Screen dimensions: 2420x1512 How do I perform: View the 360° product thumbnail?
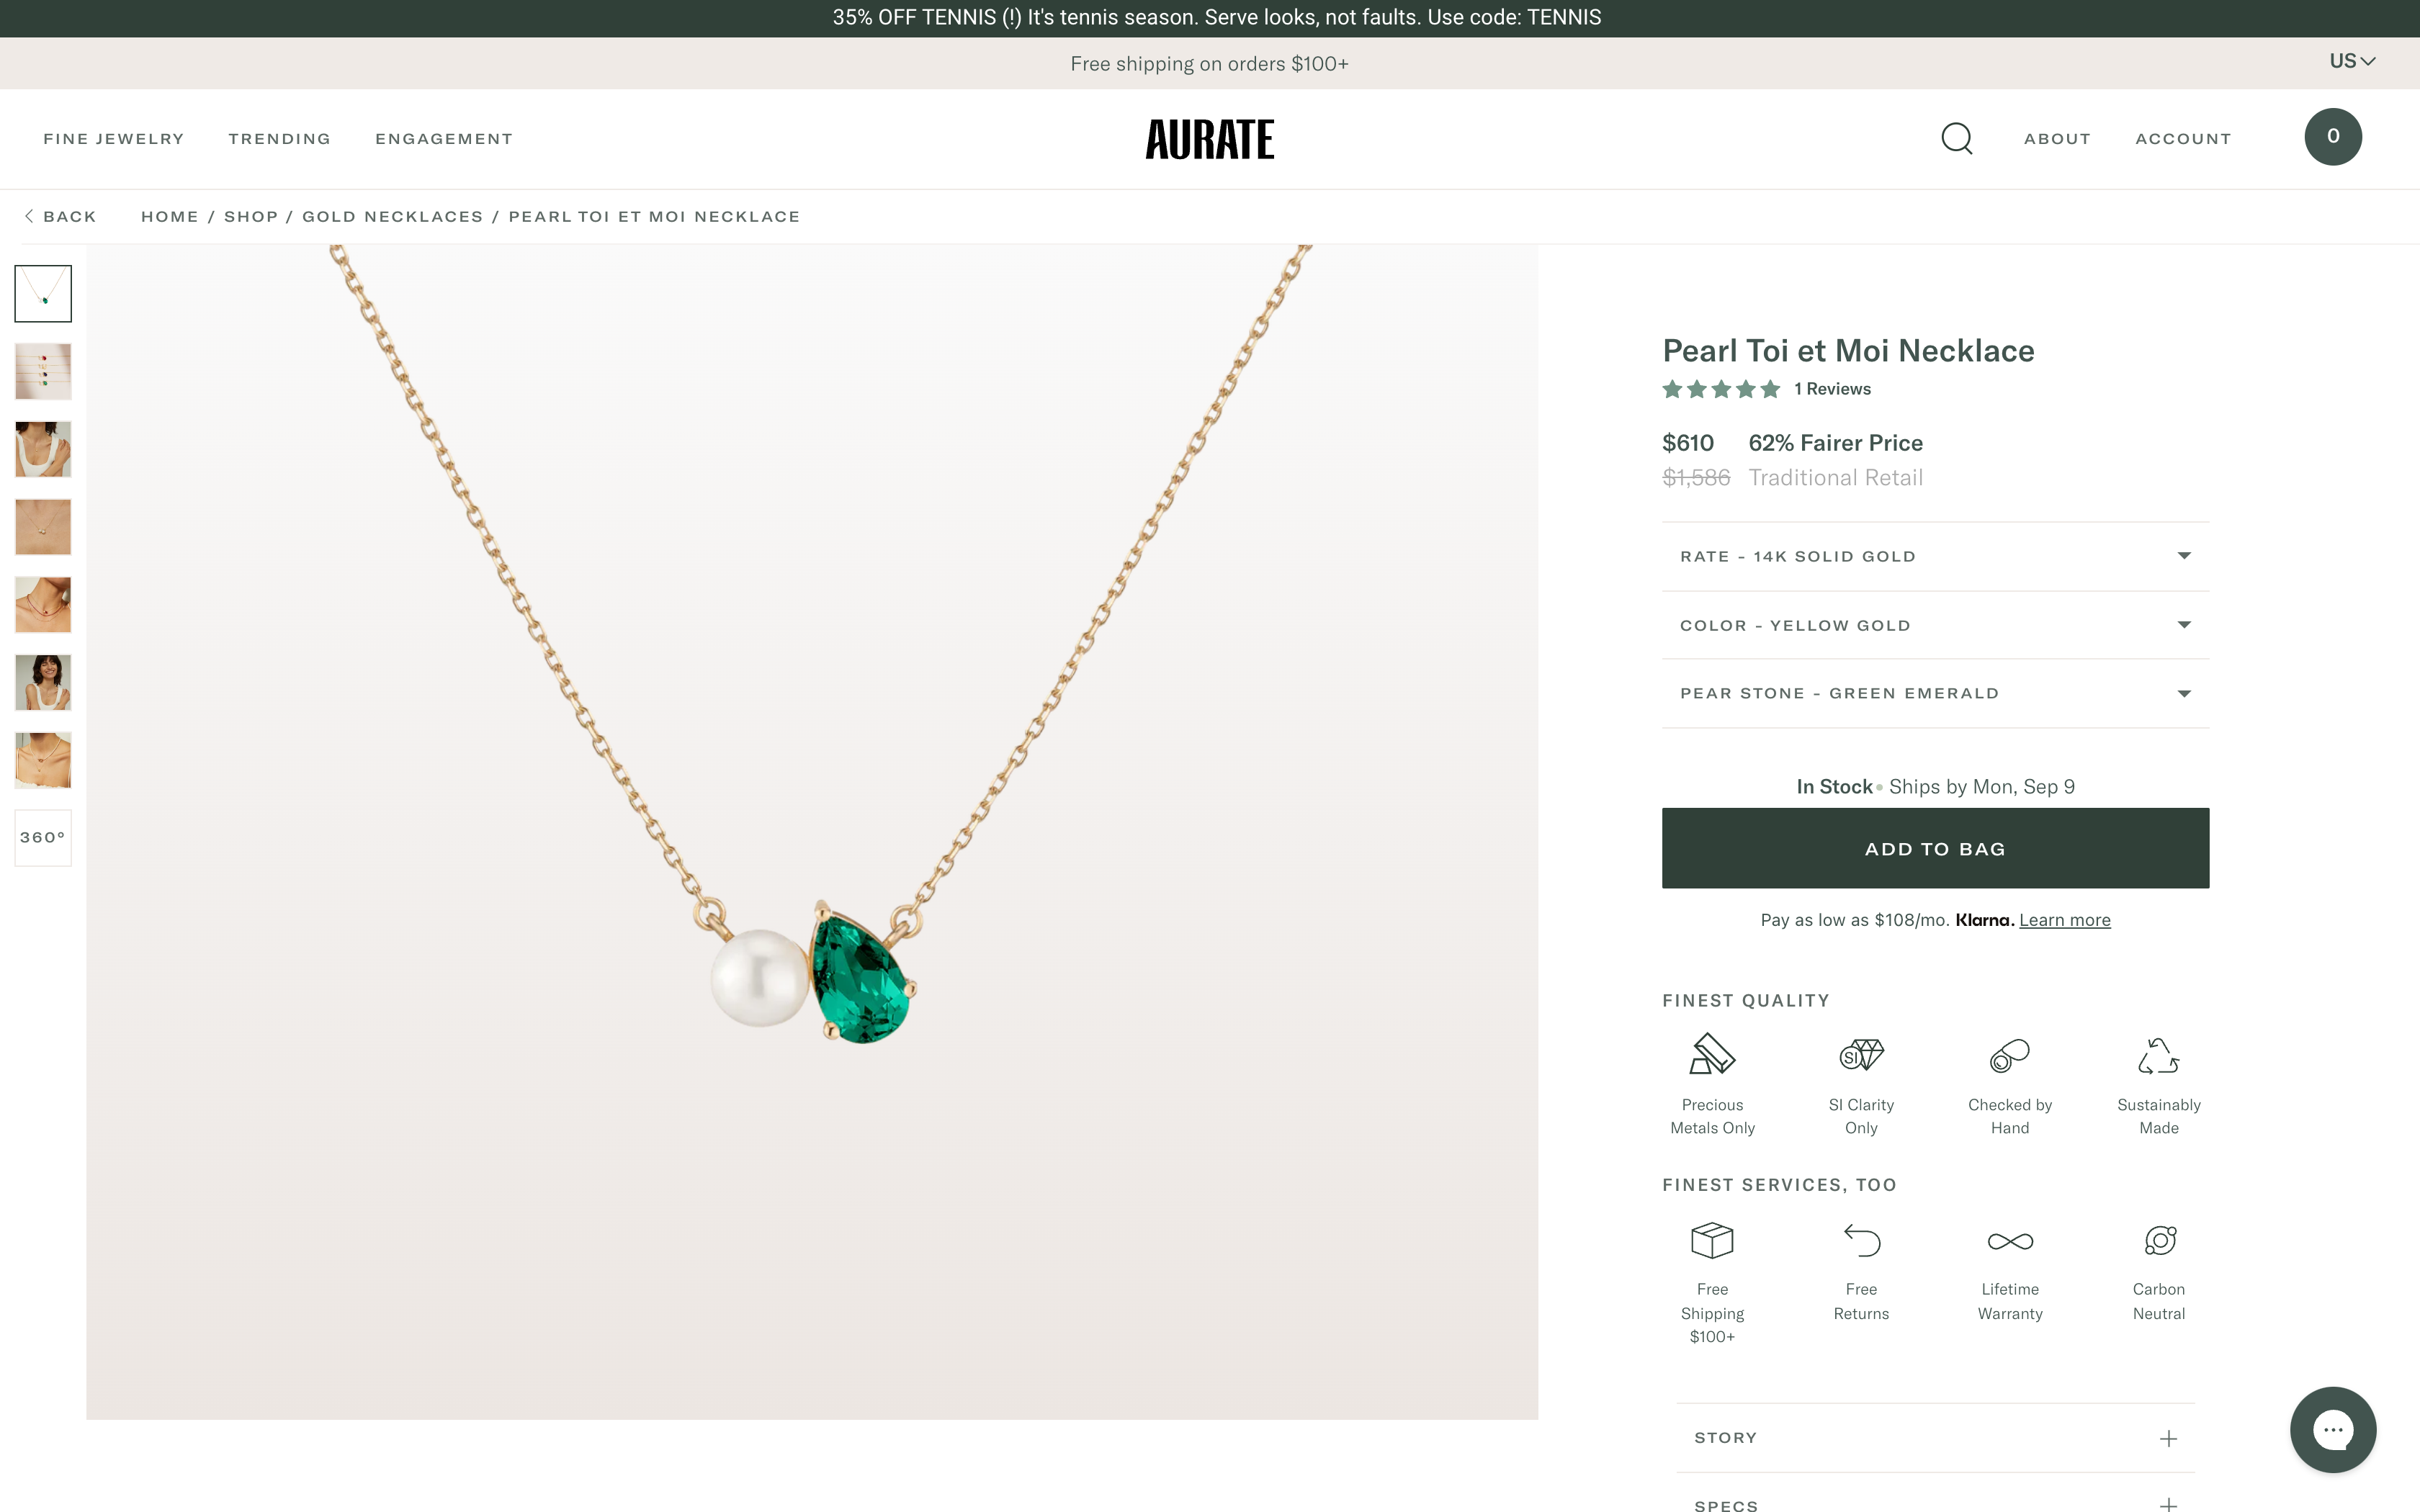pyautogui.click(x=43, y=837)
